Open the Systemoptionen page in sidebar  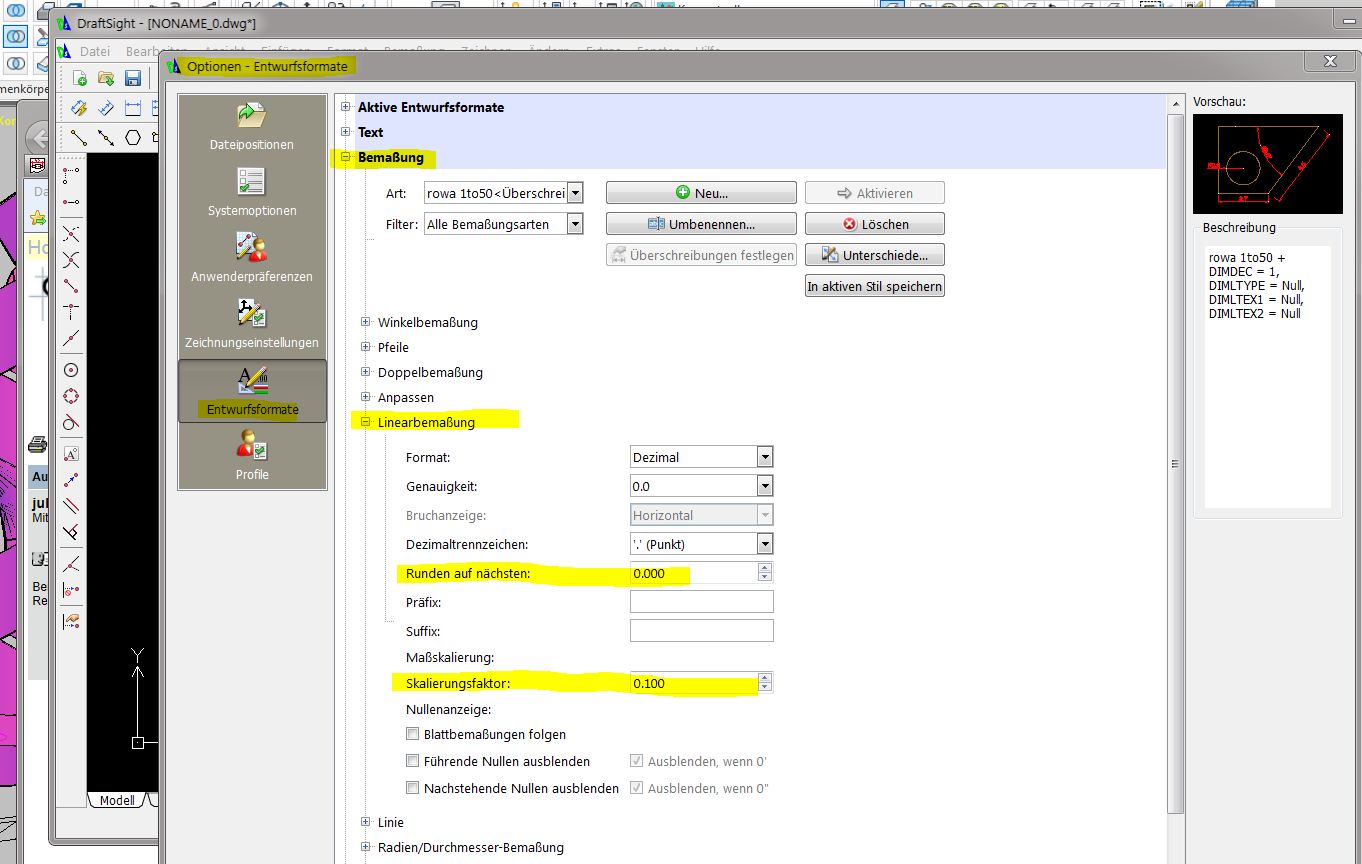[252, 193]
